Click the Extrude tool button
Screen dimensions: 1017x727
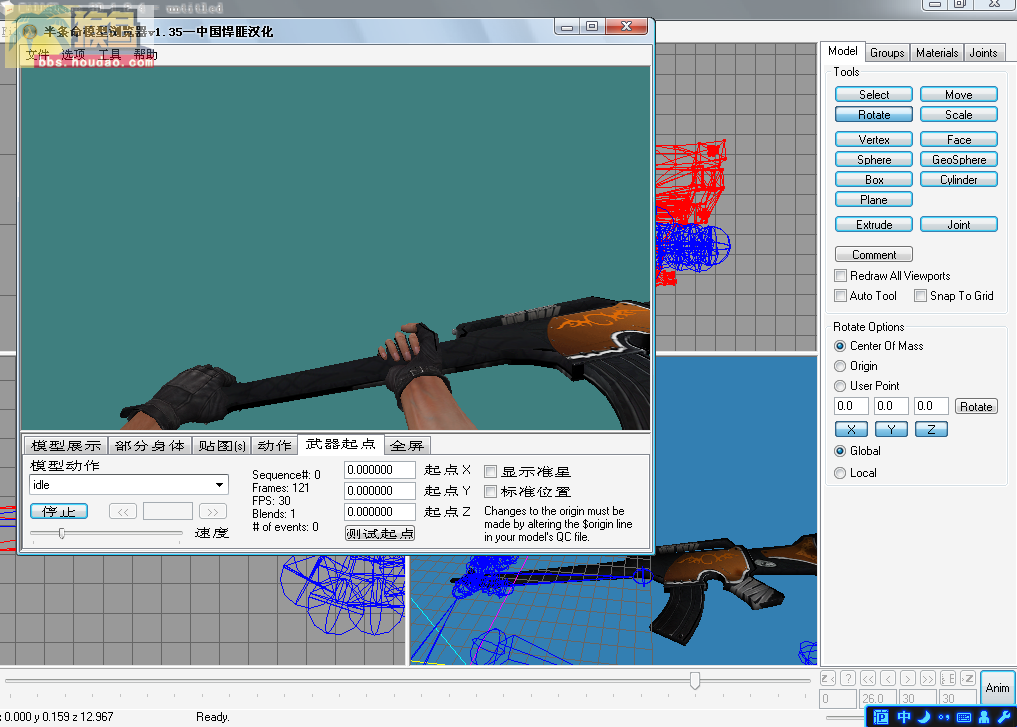(874, 224)
